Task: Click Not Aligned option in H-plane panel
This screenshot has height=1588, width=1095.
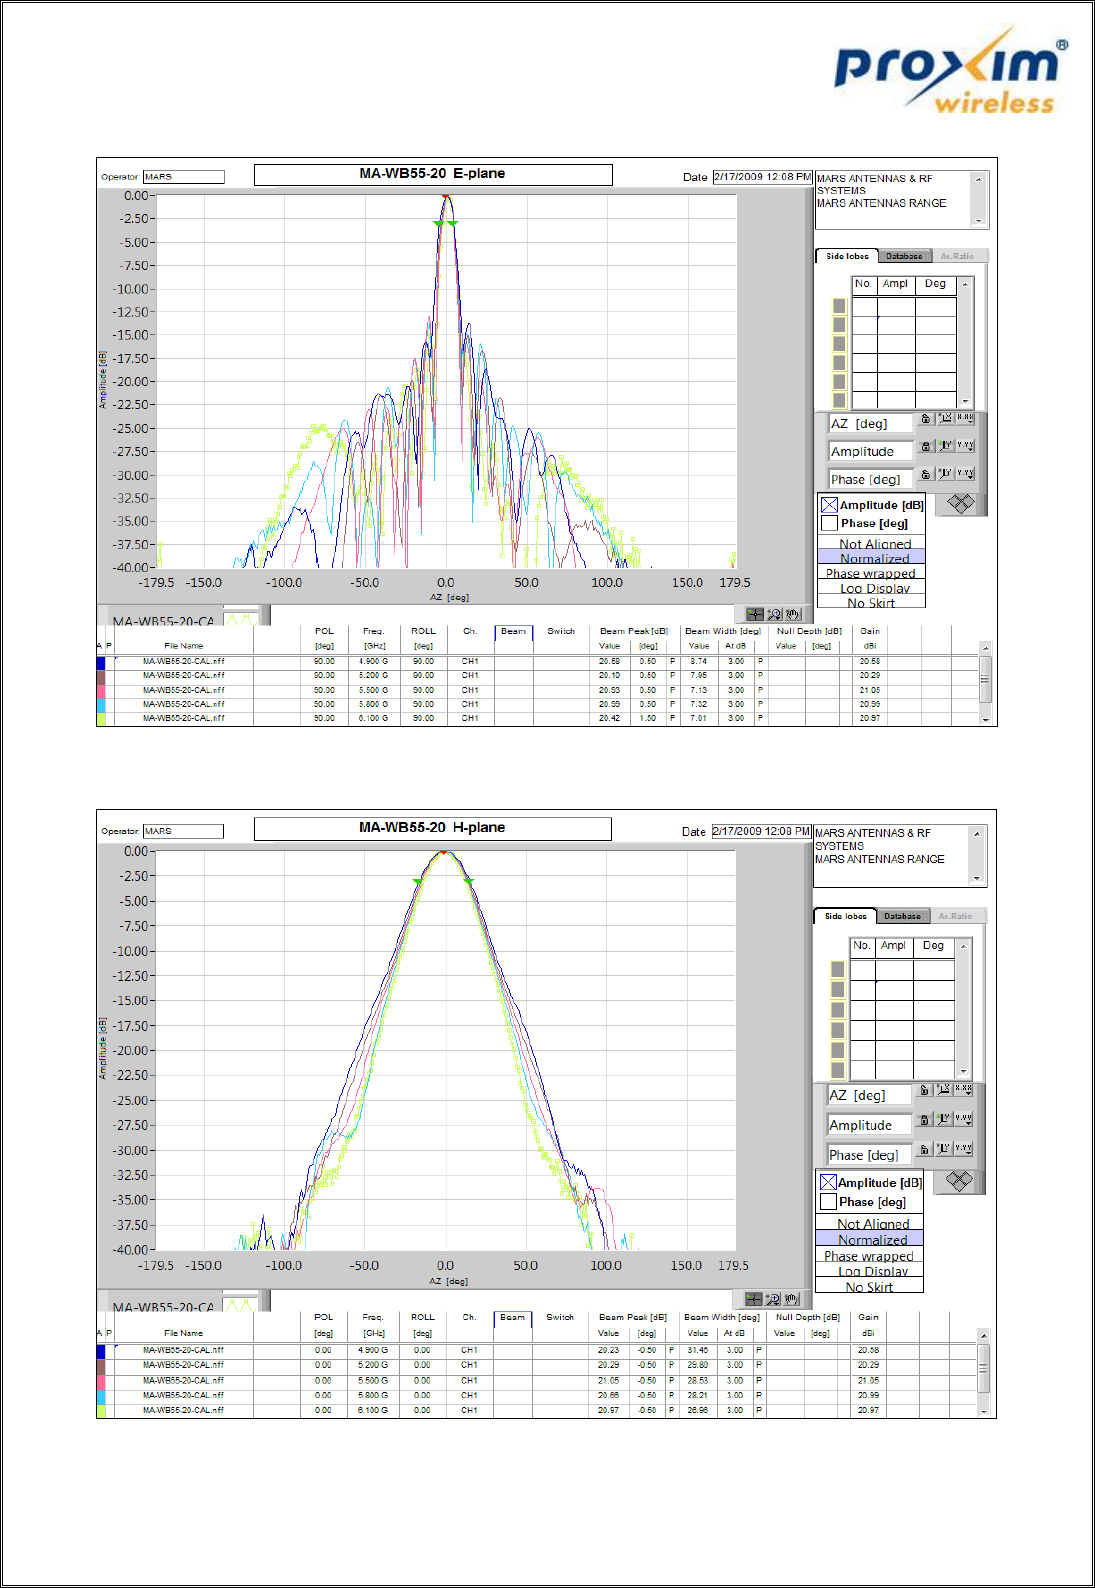Action: 870,1223
